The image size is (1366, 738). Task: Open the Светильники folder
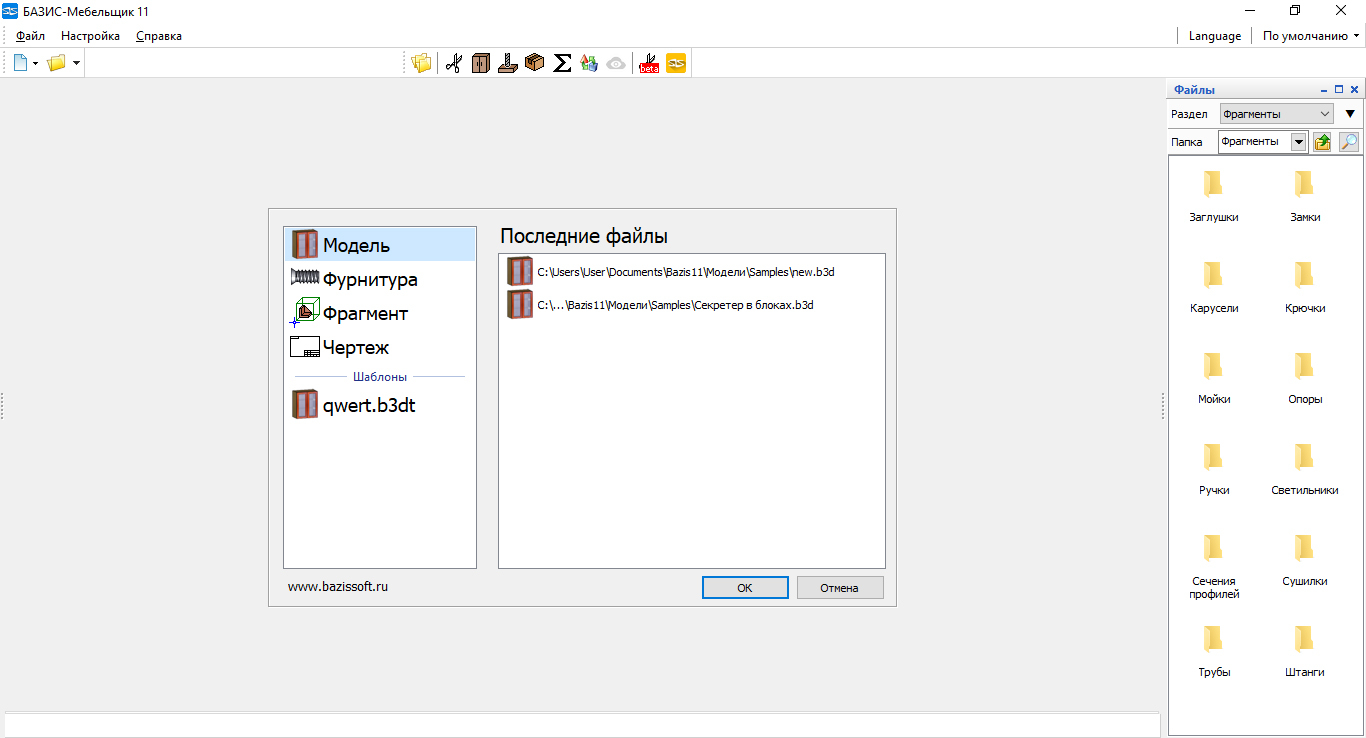pos(1305,470)
